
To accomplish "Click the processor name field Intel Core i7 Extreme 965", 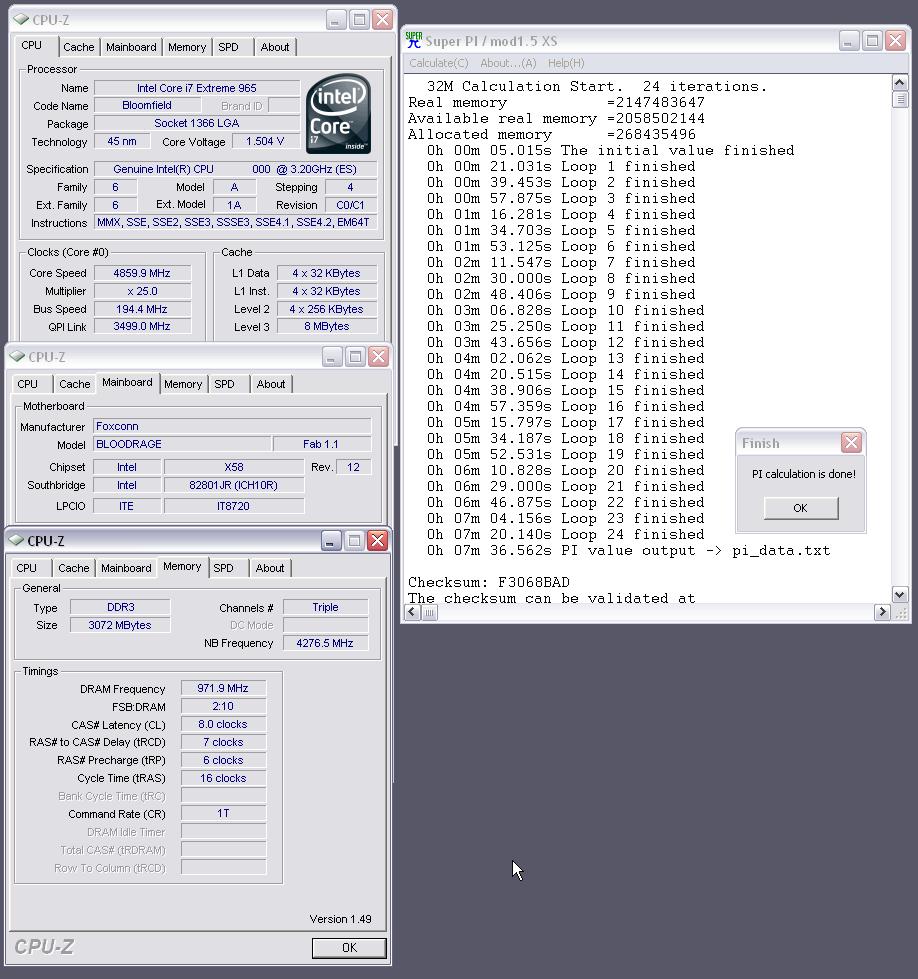I will (197, 88).
